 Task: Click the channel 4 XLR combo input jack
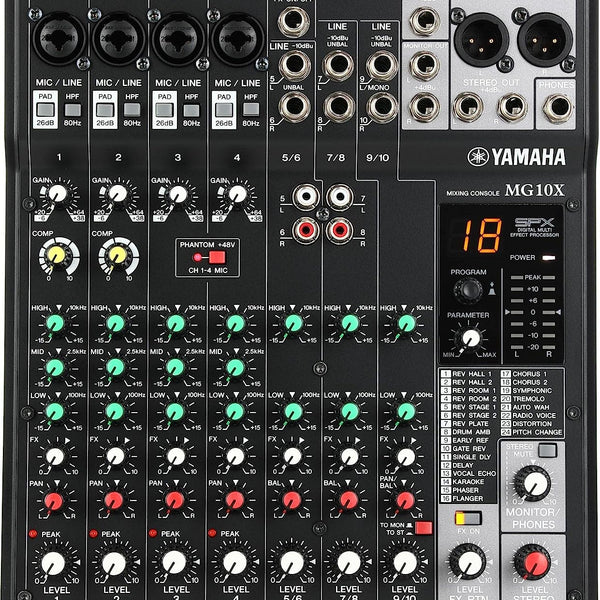coord(238,39)
